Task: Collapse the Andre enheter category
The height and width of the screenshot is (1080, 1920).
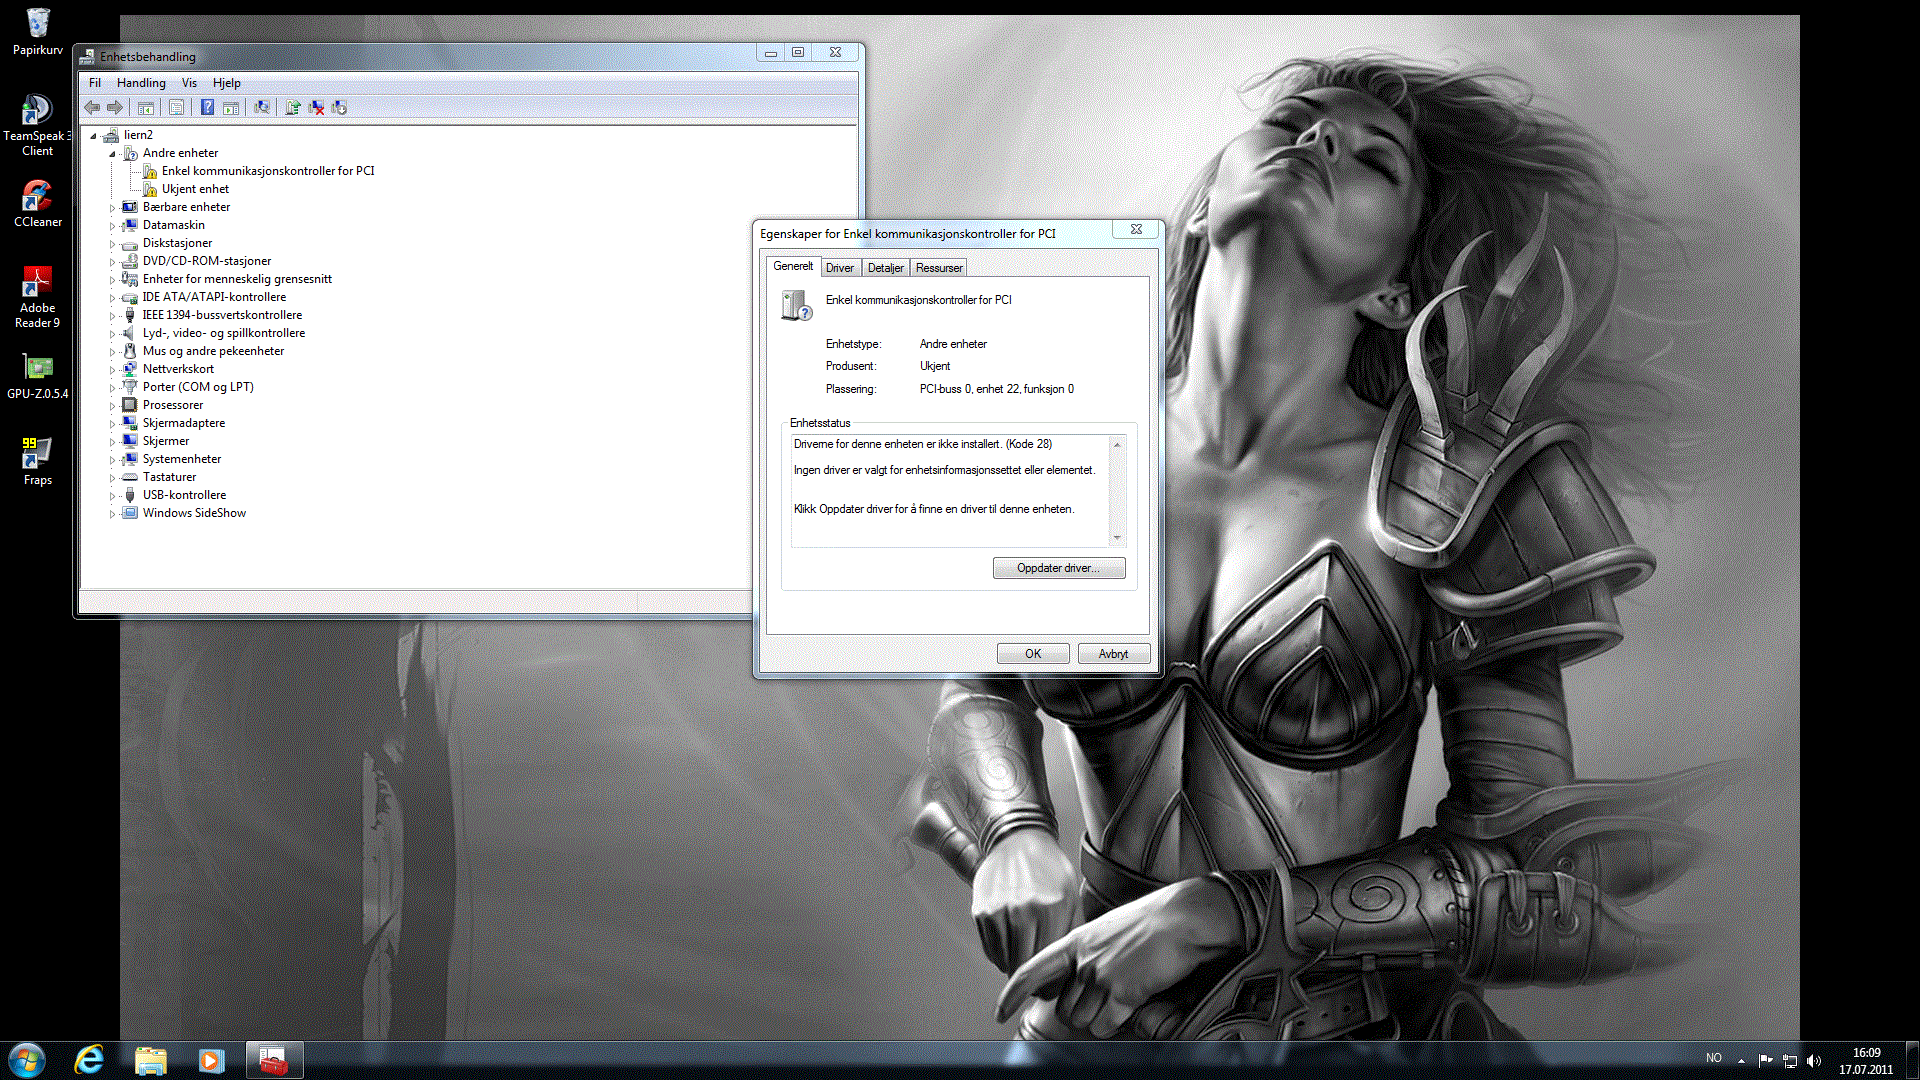Action: pyautogui.click(x=112, y=154)
